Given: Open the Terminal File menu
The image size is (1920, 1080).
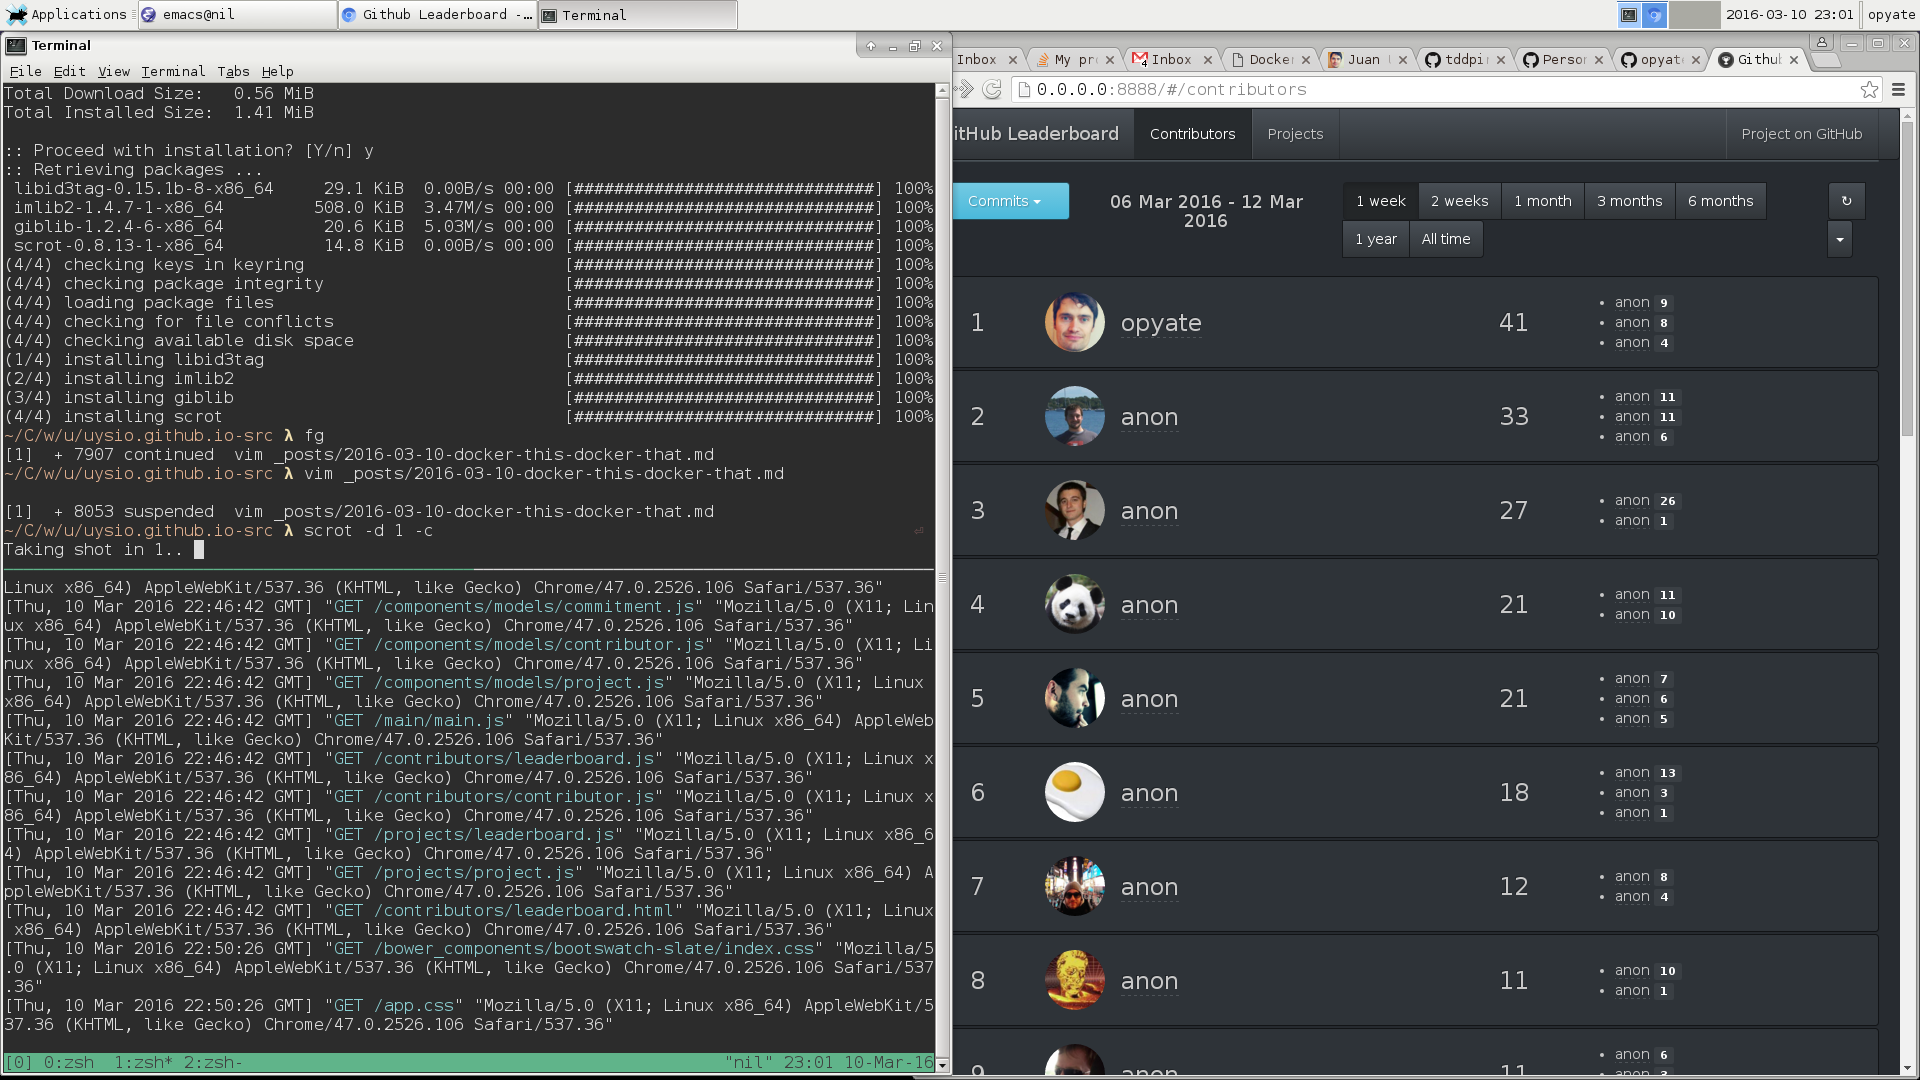Looking at the screenshot, I should (25, 71).
